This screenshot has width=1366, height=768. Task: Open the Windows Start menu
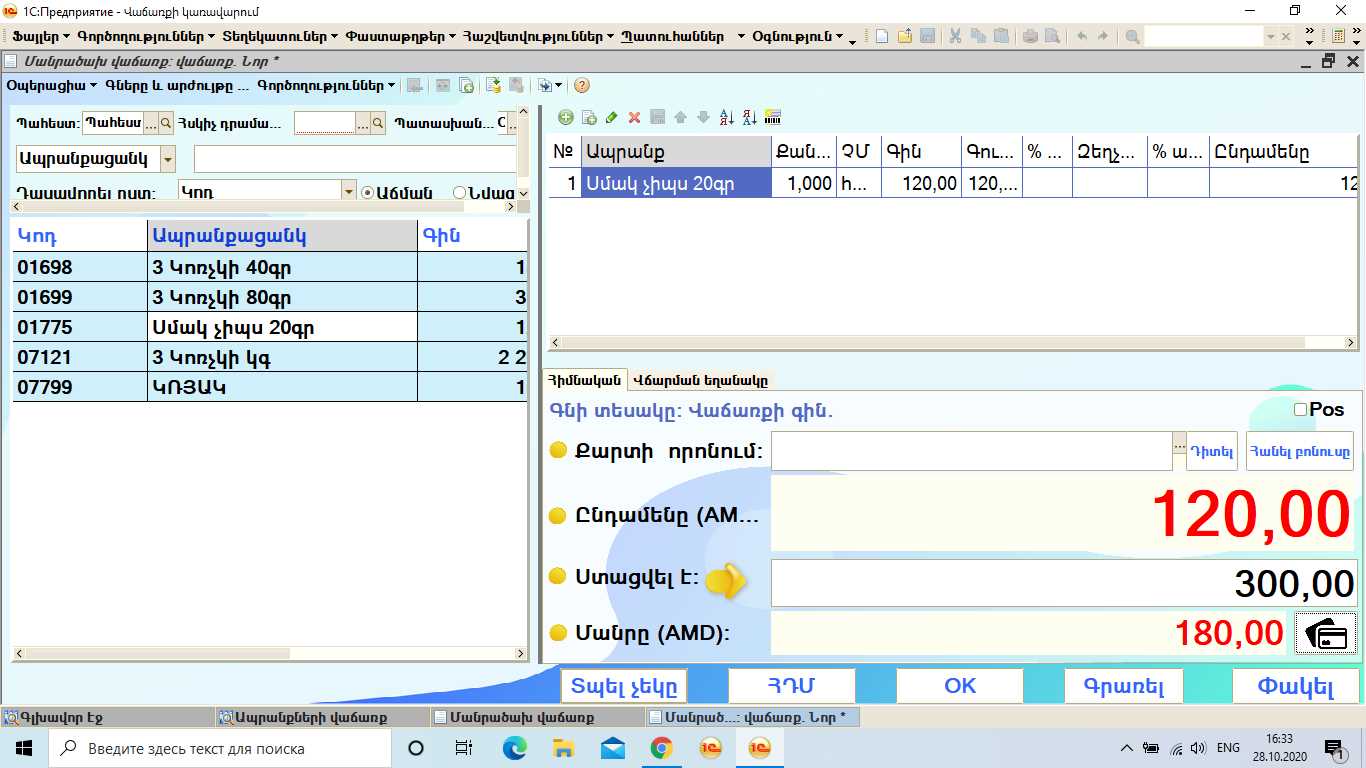coord(24,748)
